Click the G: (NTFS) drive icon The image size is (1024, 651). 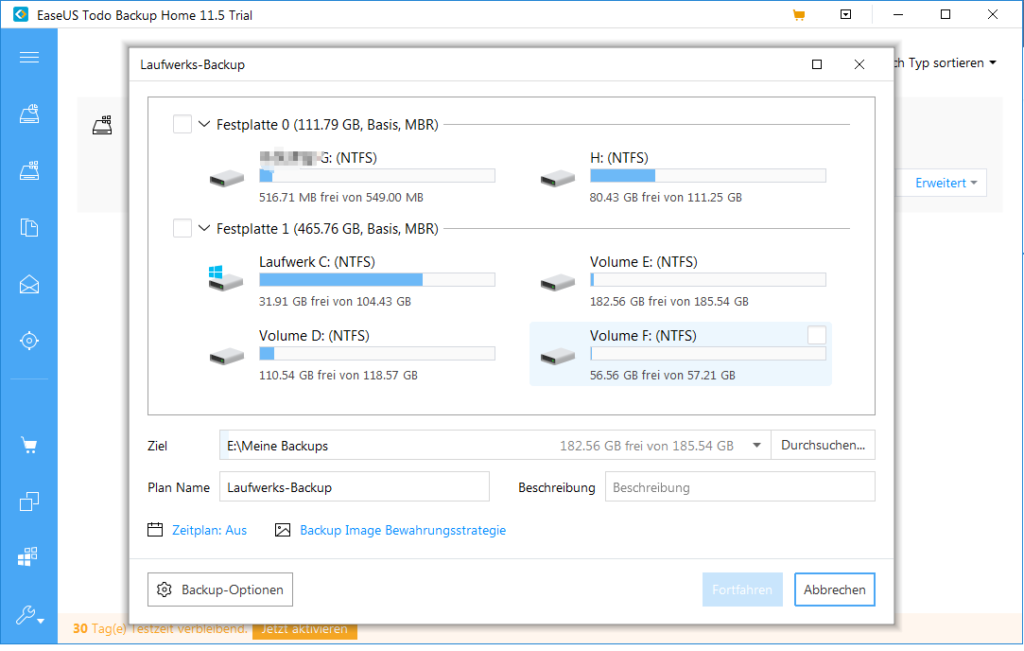tap(227, 178)
